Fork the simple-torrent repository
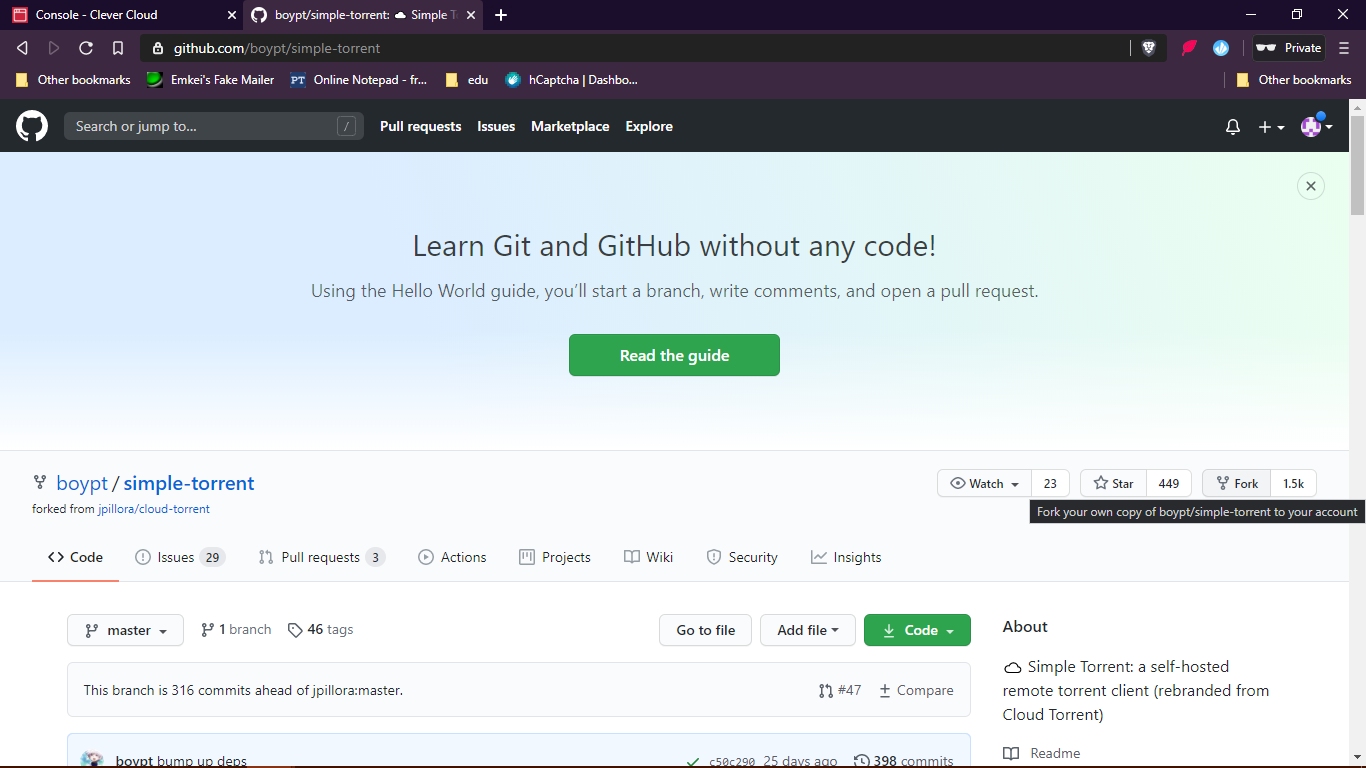Viewport: 1366px width, 768px height. tap(1237, 484)
